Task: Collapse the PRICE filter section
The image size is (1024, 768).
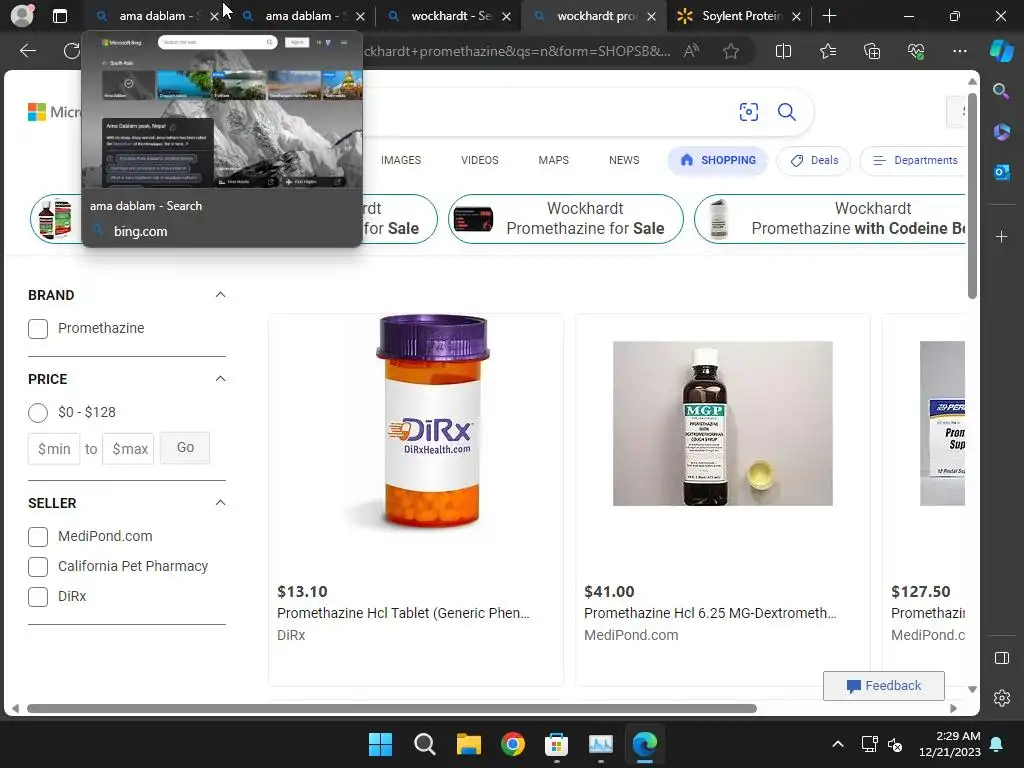Action: click(220, 379)
